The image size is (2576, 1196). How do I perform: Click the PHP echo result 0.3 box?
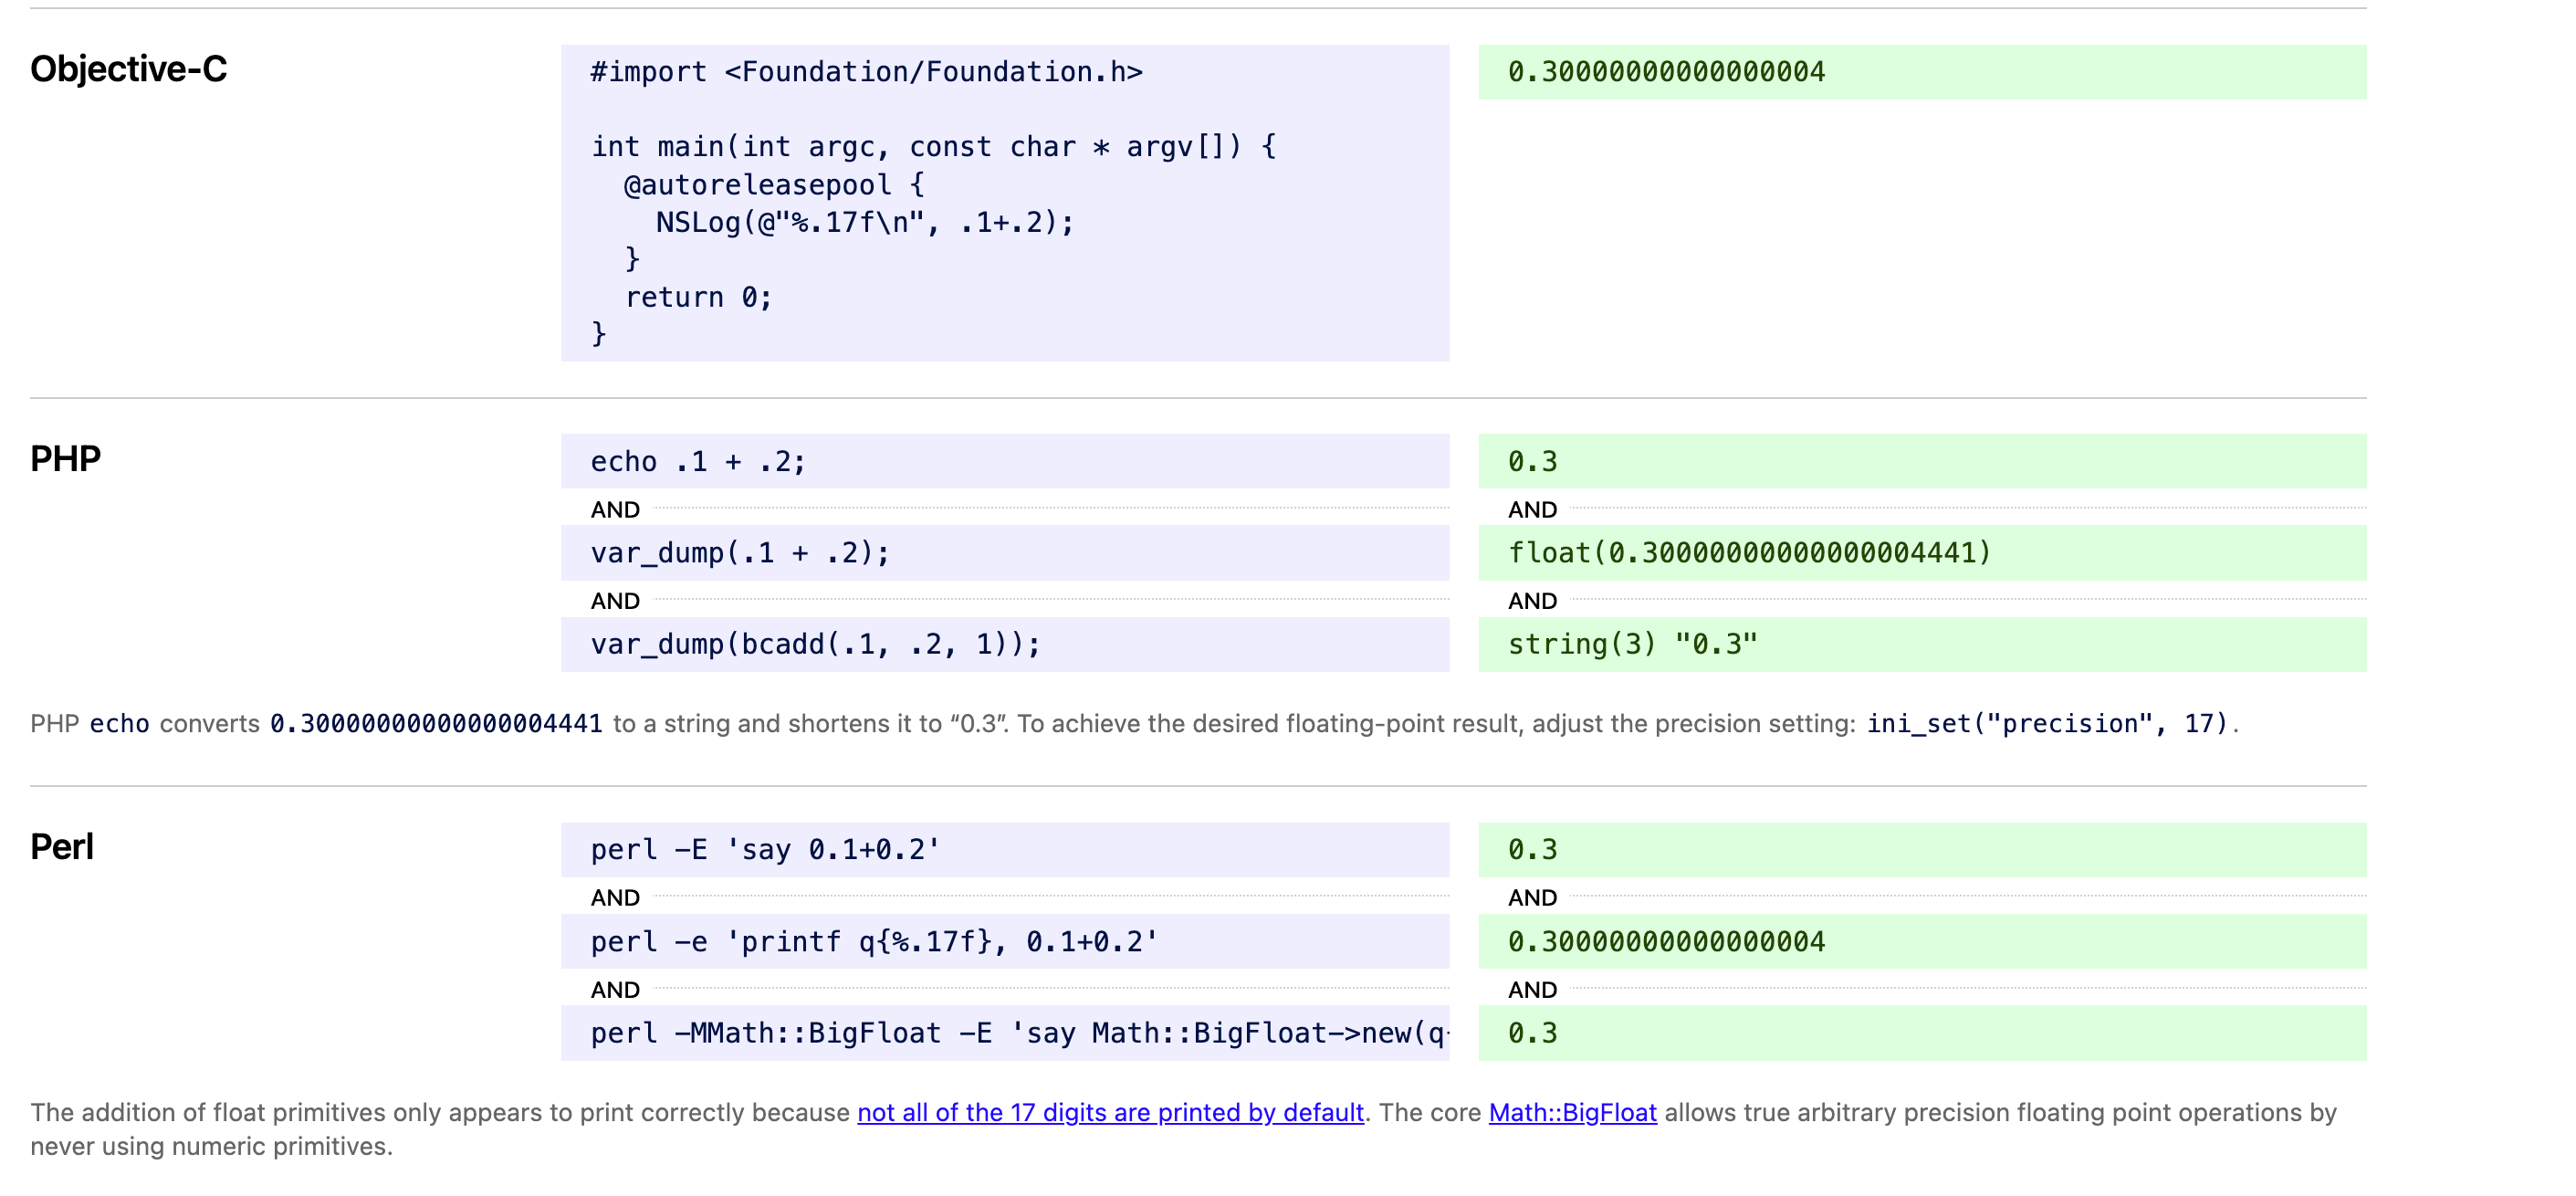pos(1533,461)
